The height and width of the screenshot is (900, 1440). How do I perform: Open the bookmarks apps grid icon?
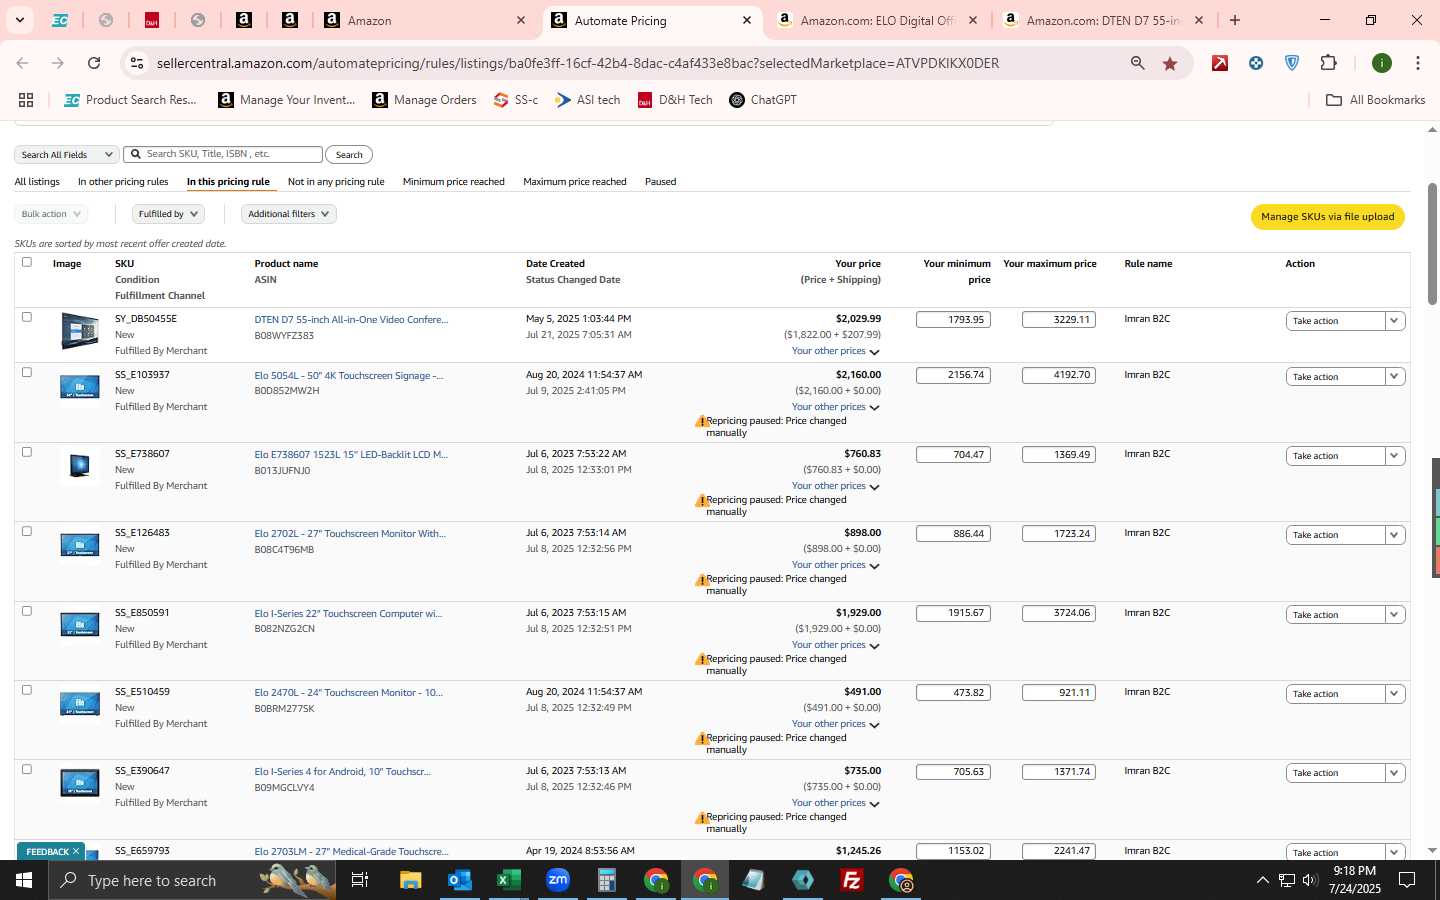pos(26,100)
